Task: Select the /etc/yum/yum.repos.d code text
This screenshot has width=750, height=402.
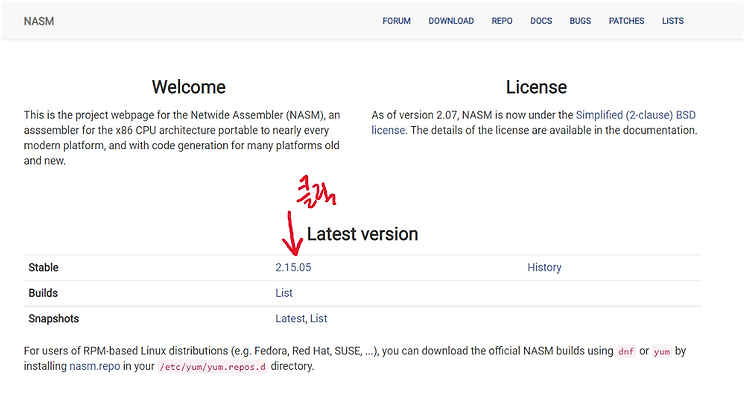Action: pos(212,367)
